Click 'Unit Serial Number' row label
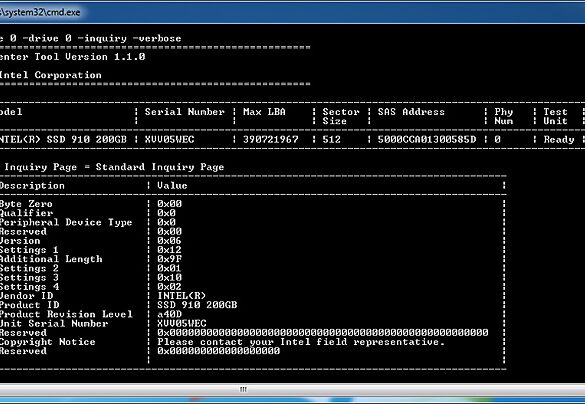The height and width of the screenshot is (404, 585). point(54,323)
